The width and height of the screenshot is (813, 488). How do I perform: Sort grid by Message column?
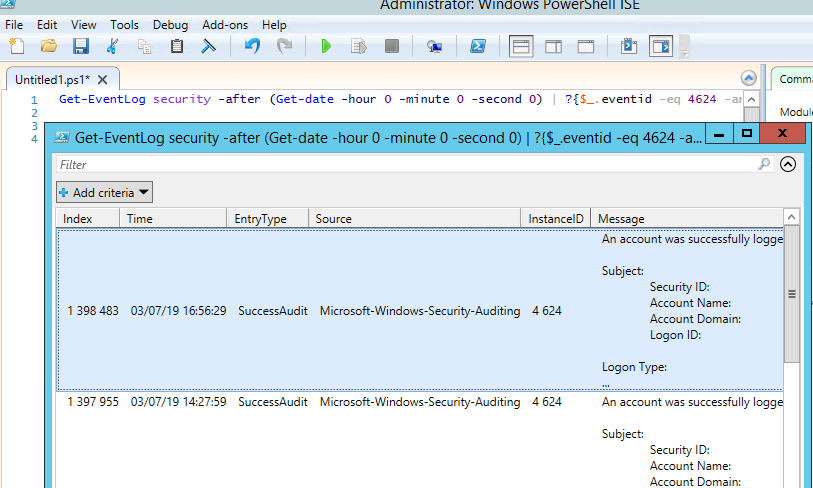[x=687, y=218]
